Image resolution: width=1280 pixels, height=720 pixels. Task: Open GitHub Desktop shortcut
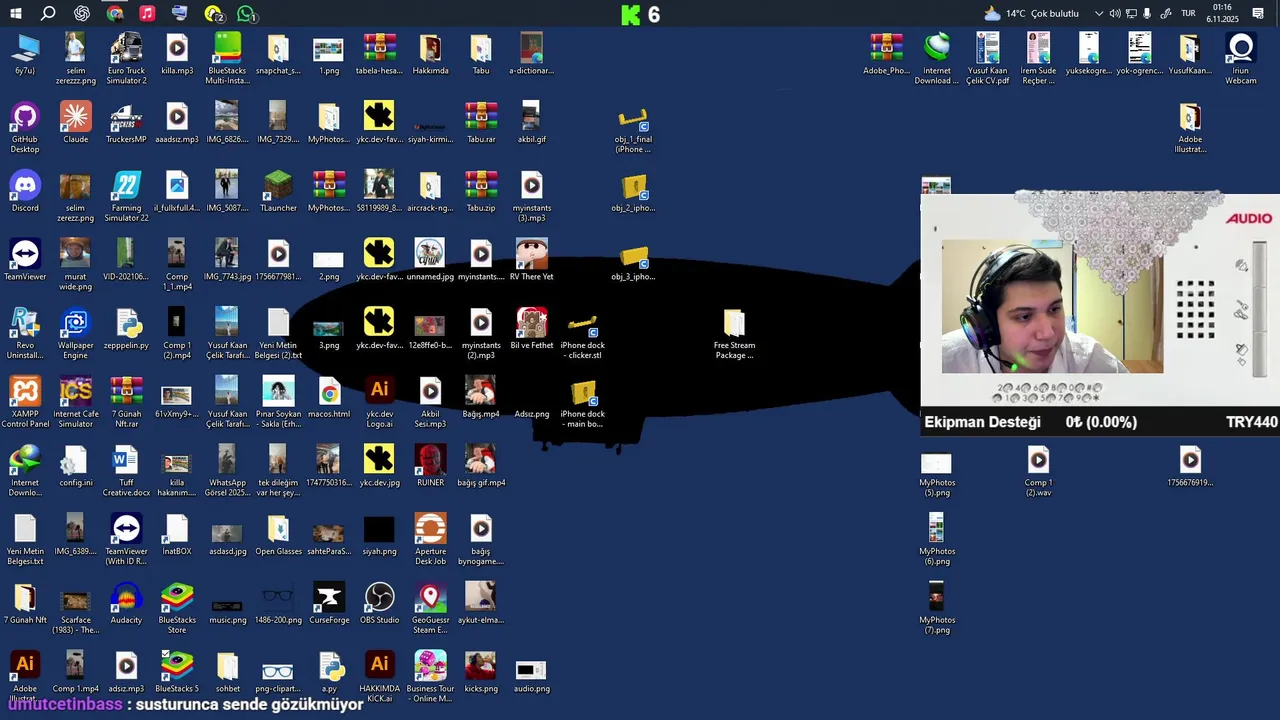coord(25,128)
